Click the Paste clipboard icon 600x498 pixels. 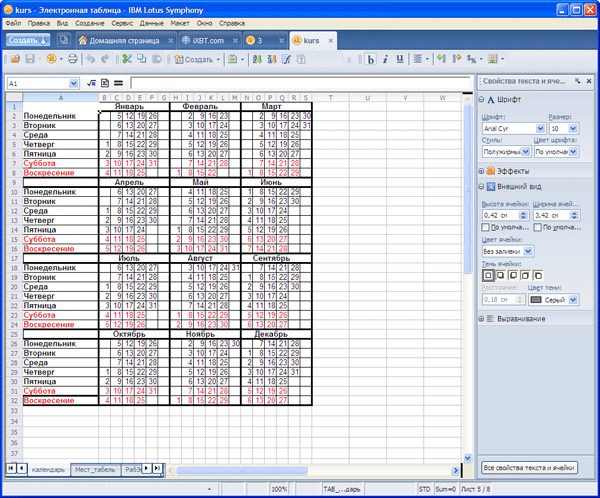156,59
